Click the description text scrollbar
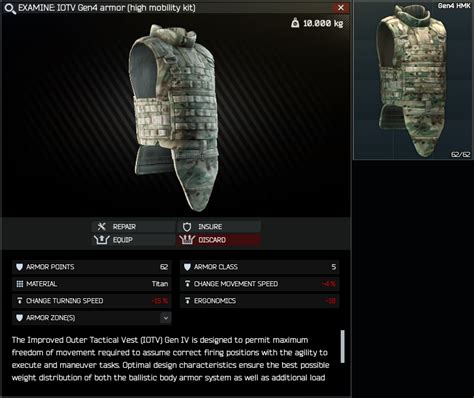 (x=342, y=346)
